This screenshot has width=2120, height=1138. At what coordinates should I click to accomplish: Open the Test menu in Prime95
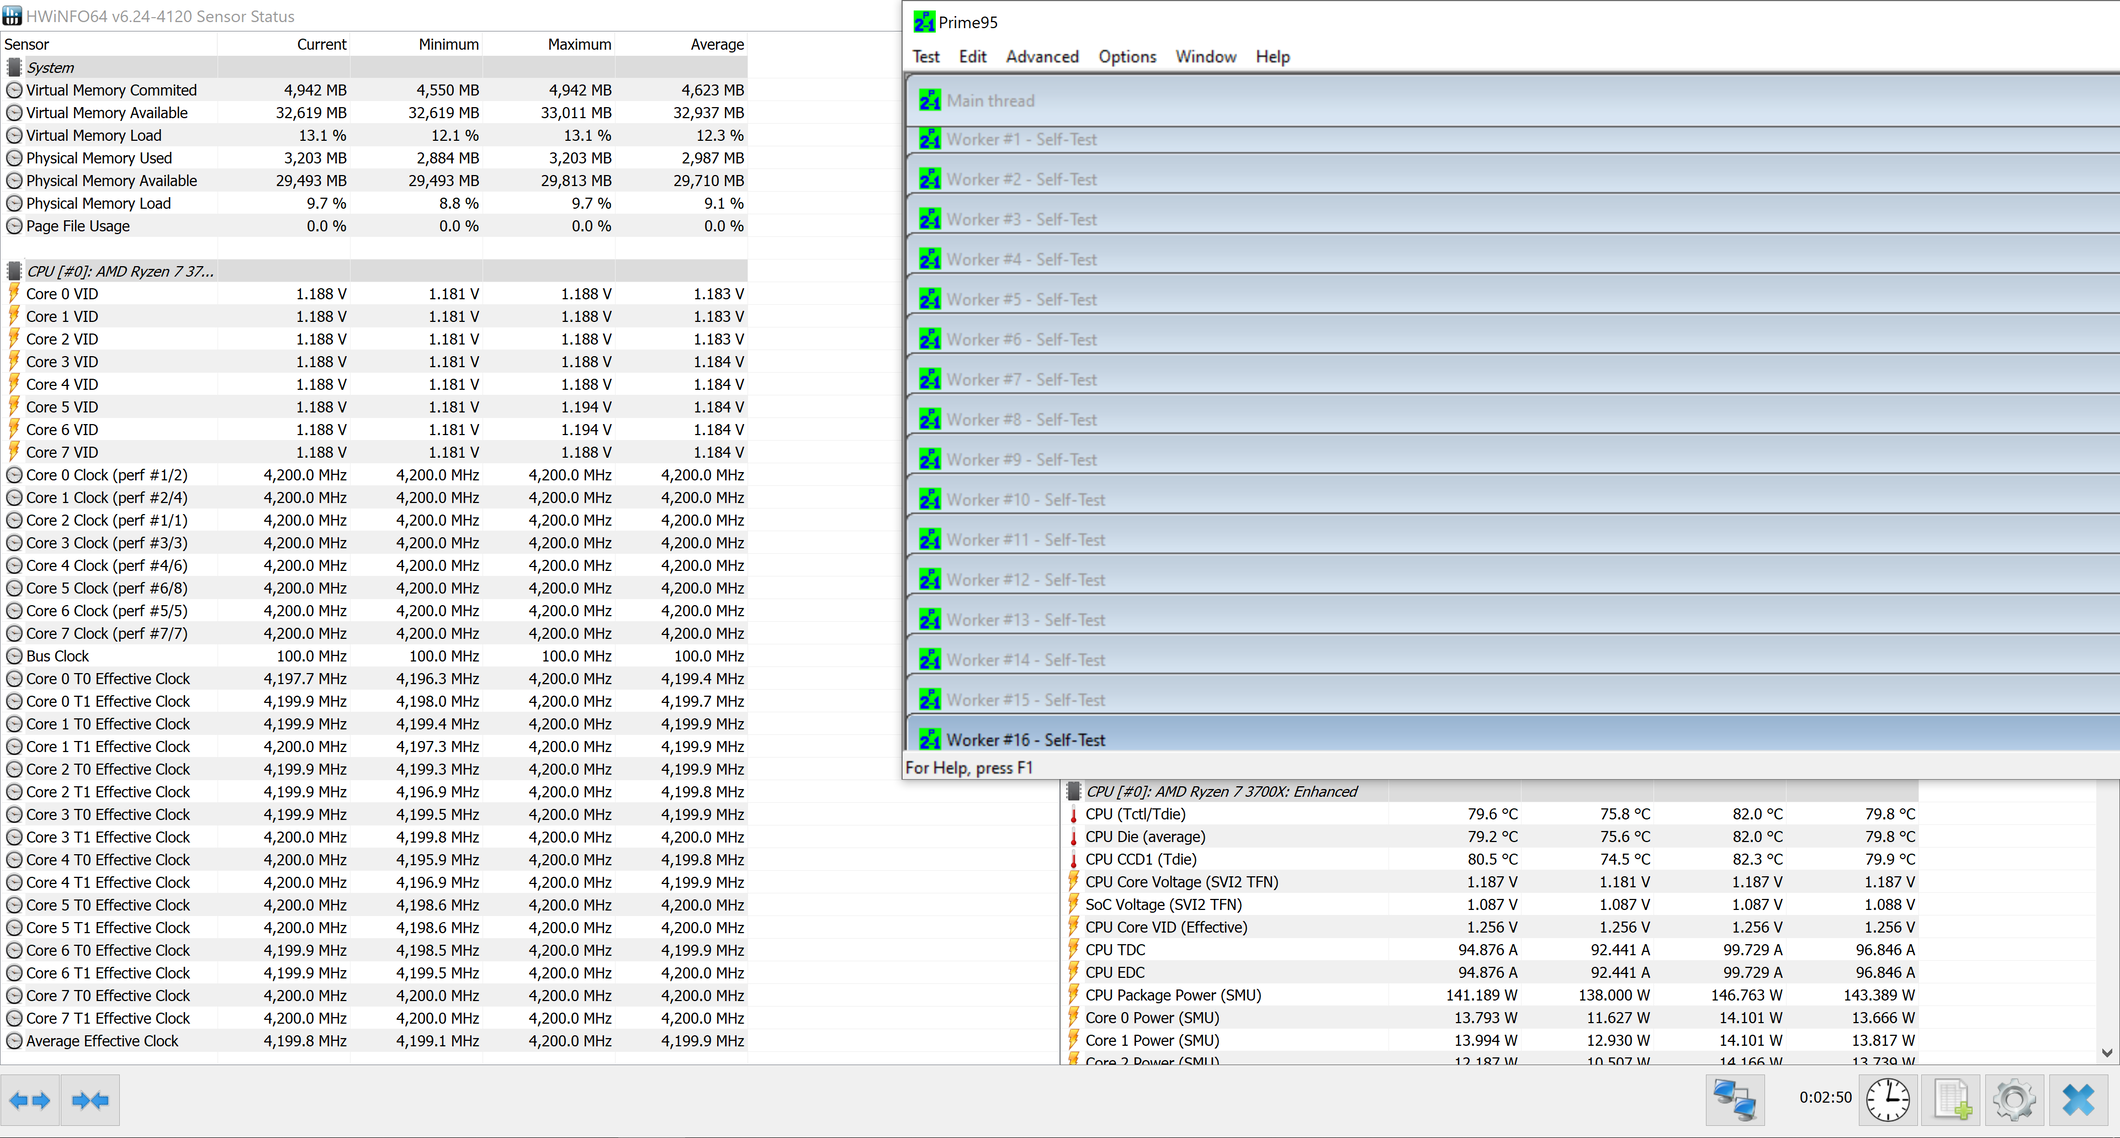(x=926, y=56)
